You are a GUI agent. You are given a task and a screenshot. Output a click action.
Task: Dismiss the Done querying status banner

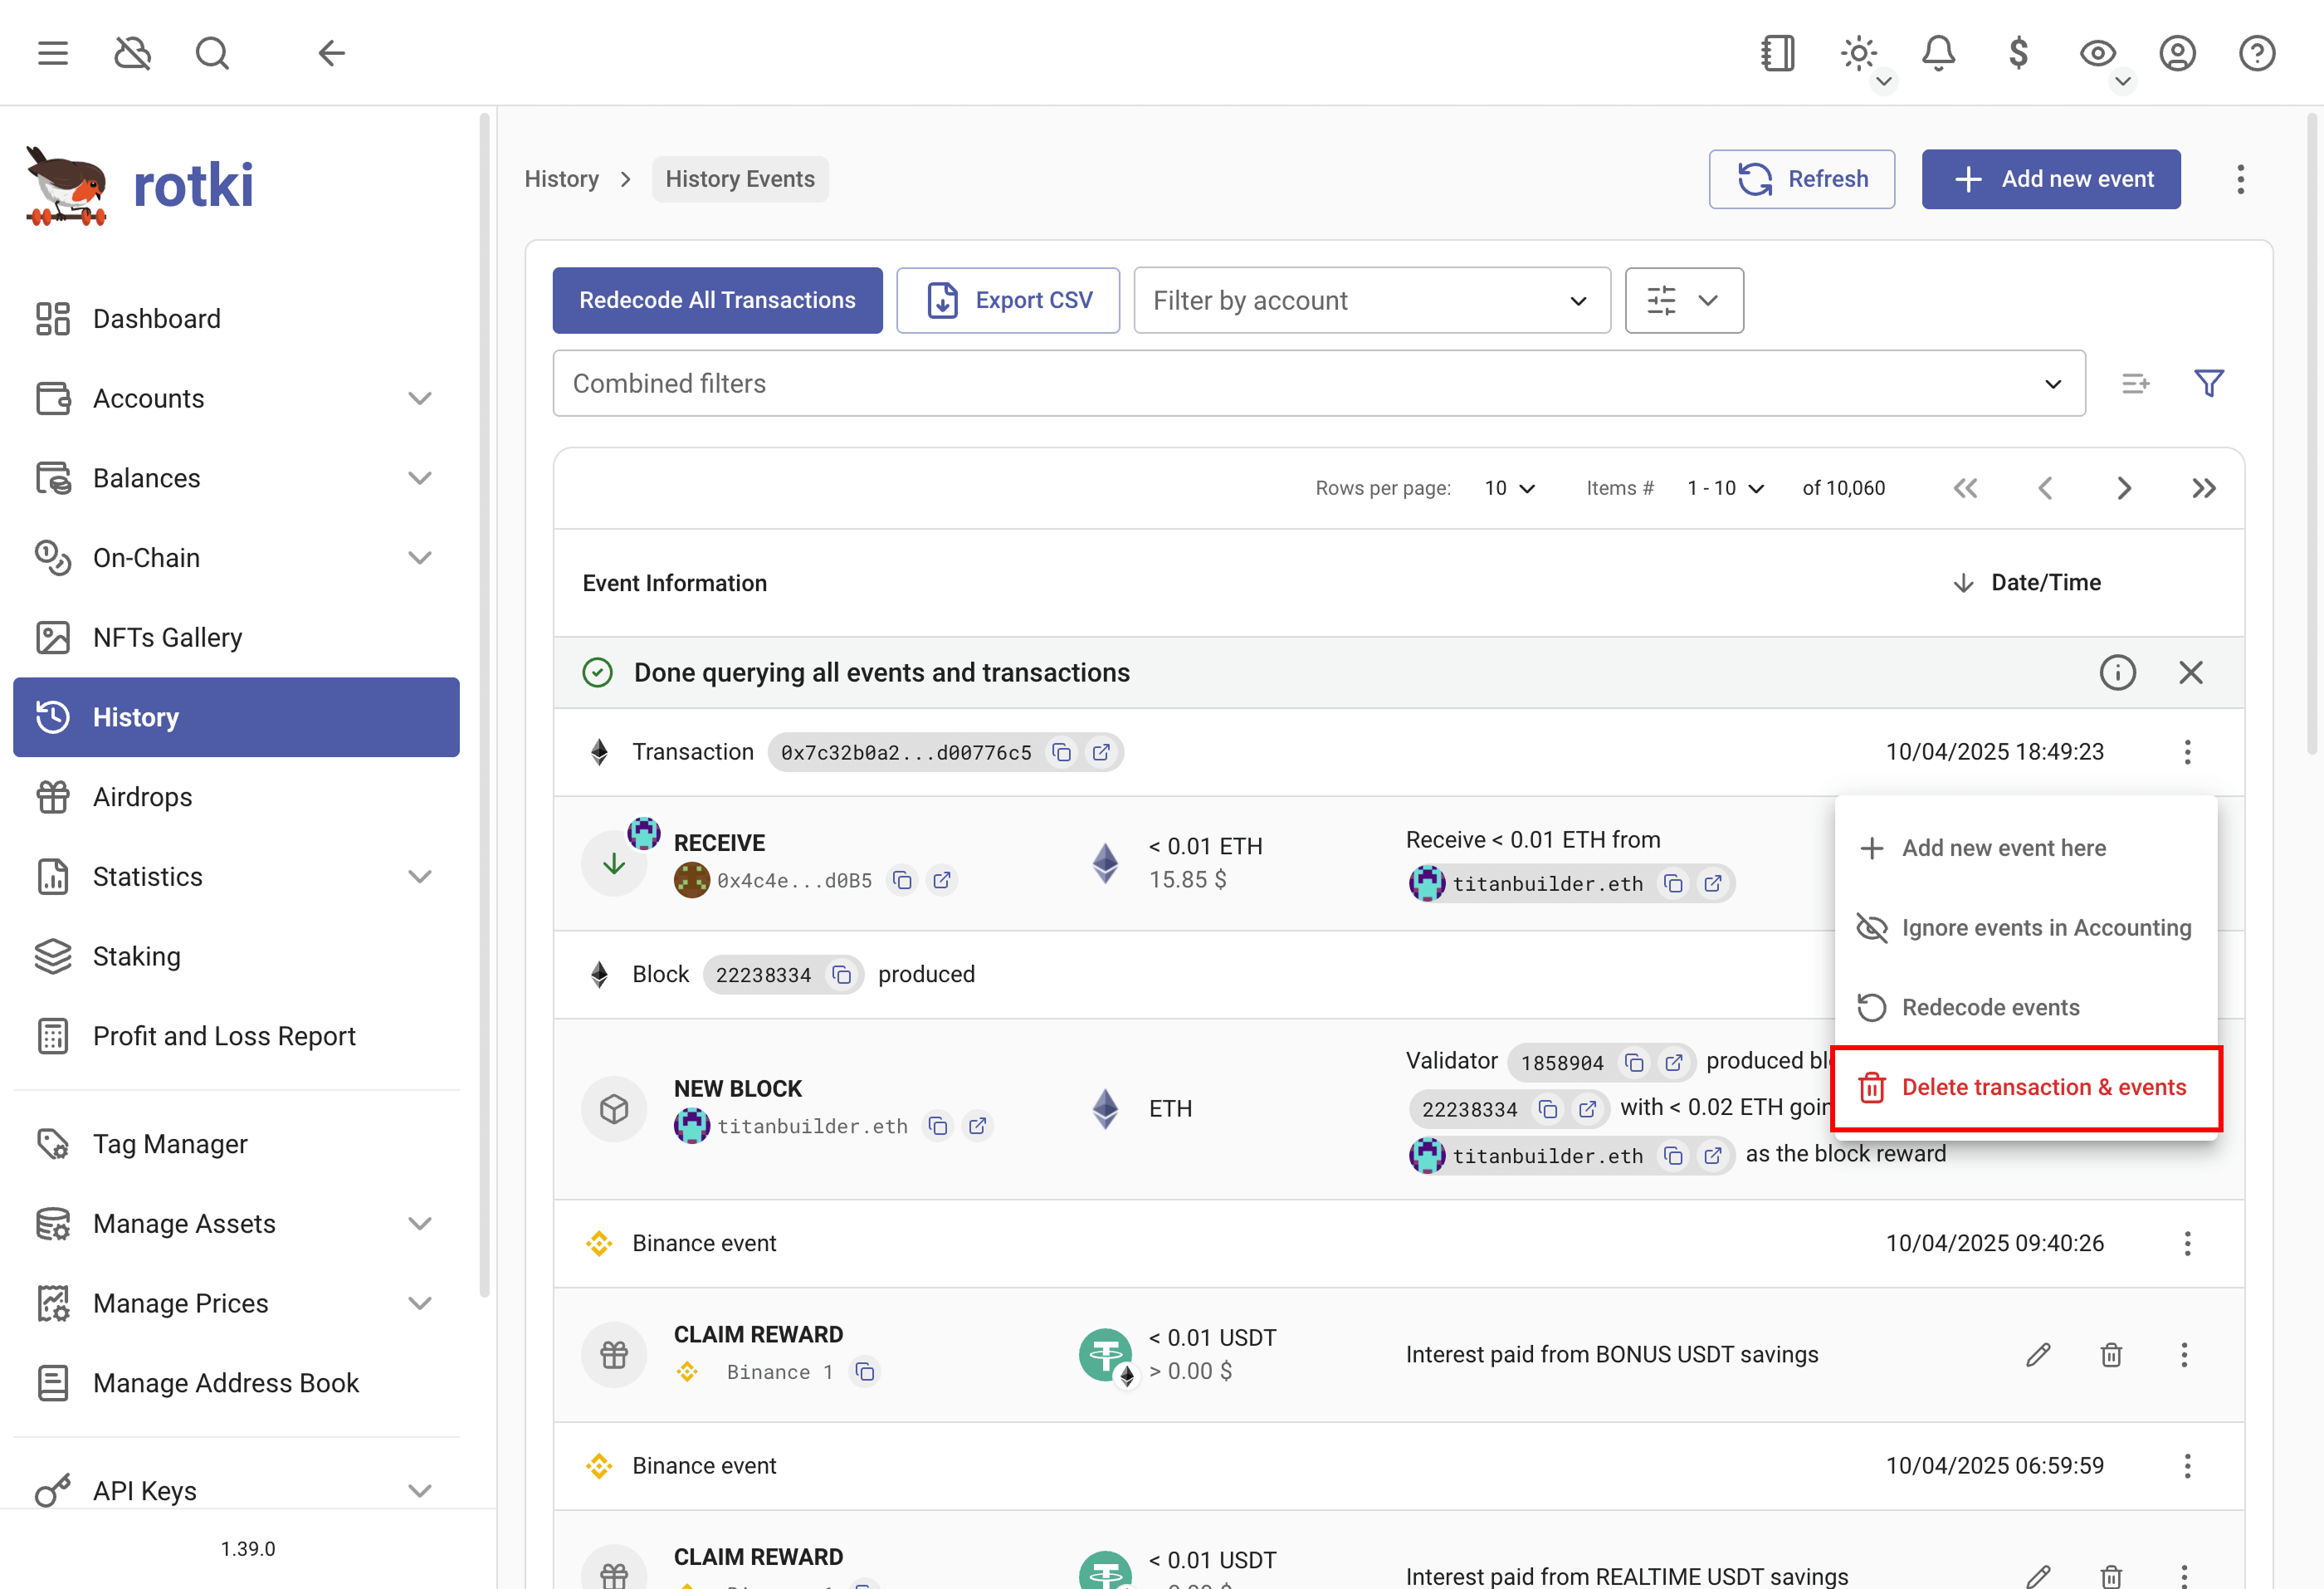(2190, 673)
